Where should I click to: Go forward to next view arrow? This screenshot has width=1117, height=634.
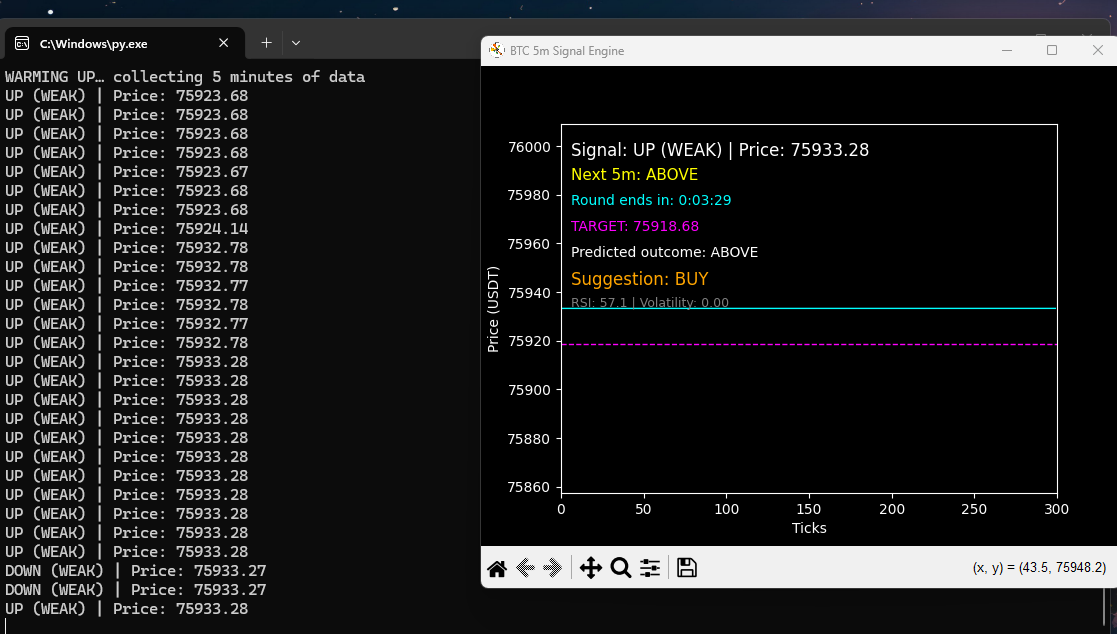point(552,568)
